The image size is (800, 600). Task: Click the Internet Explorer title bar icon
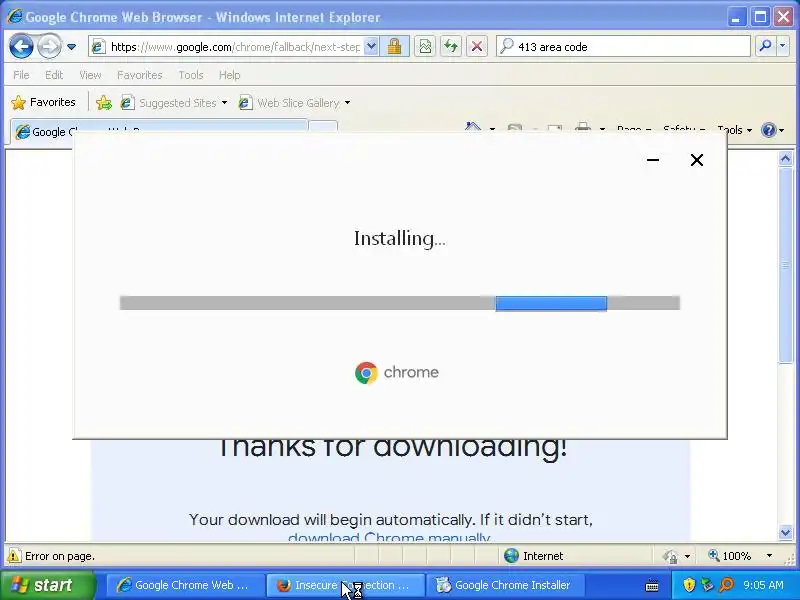tap(14, 16)
